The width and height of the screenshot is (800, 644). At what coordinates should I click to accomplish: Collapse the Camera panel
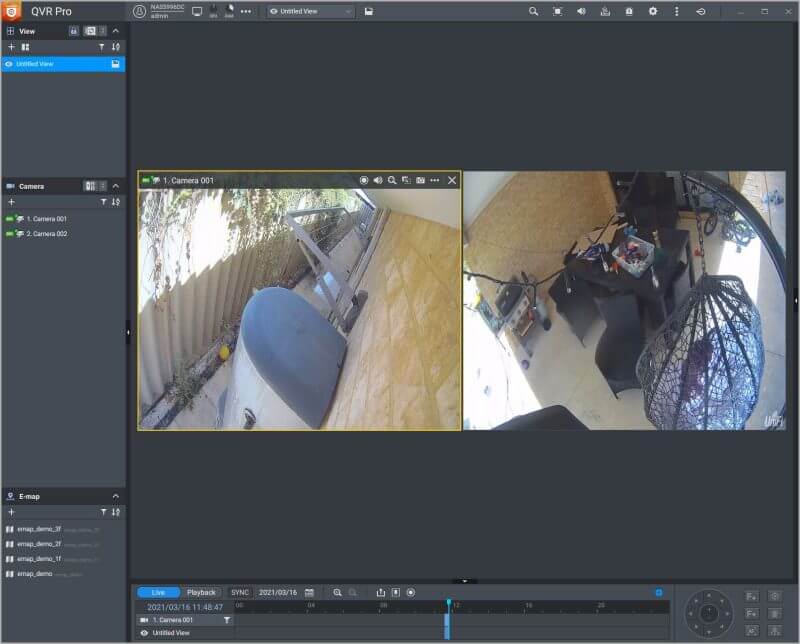pyautogui.click(x=115, y=186)
